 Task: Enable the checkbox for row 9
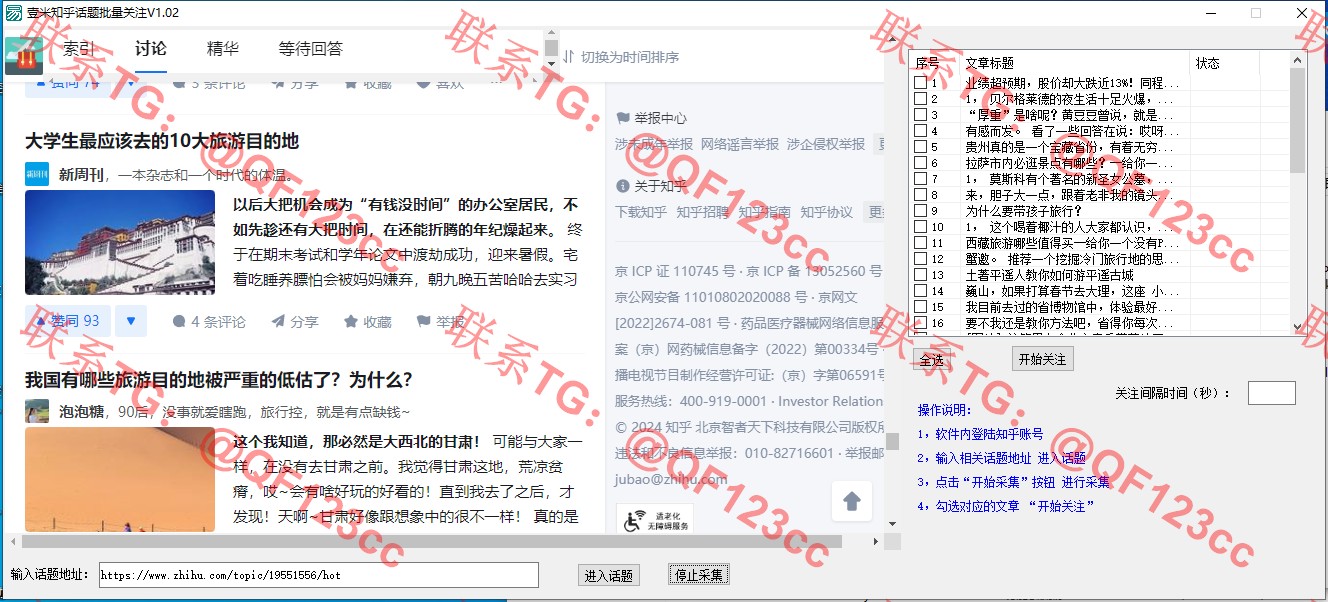[920, 211]
